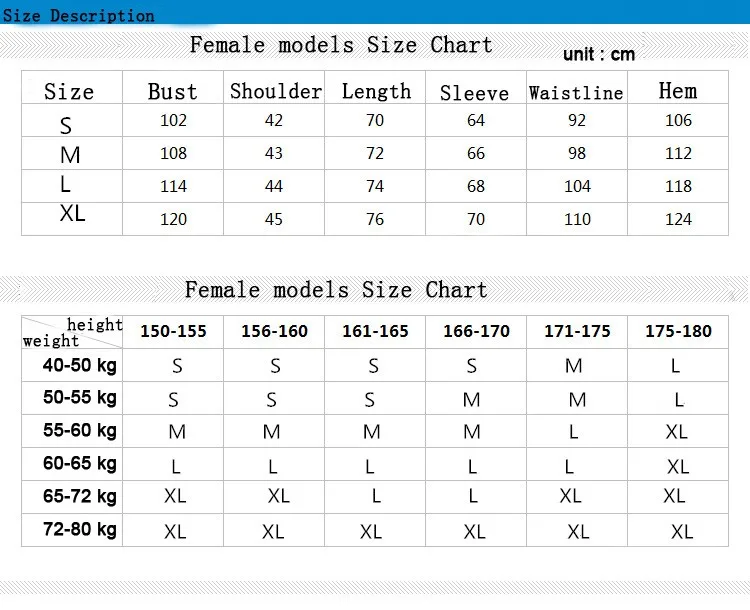Select the XL row label in first table
Screen dimensions: 750x610
[x=72, y=213]
